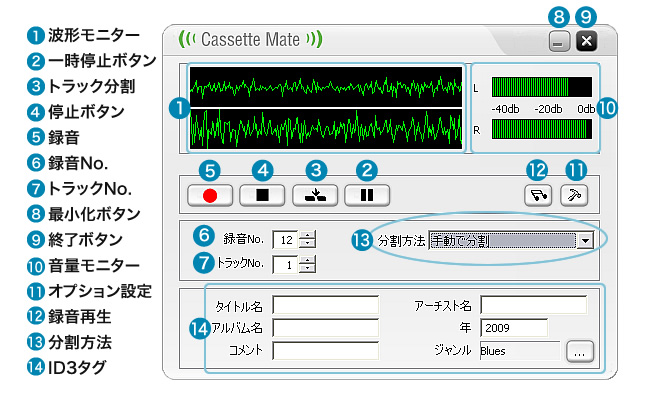This screenshot has height=395, width=650.
Task: Click the アーチスト名 label
Action: pos(443,305)
